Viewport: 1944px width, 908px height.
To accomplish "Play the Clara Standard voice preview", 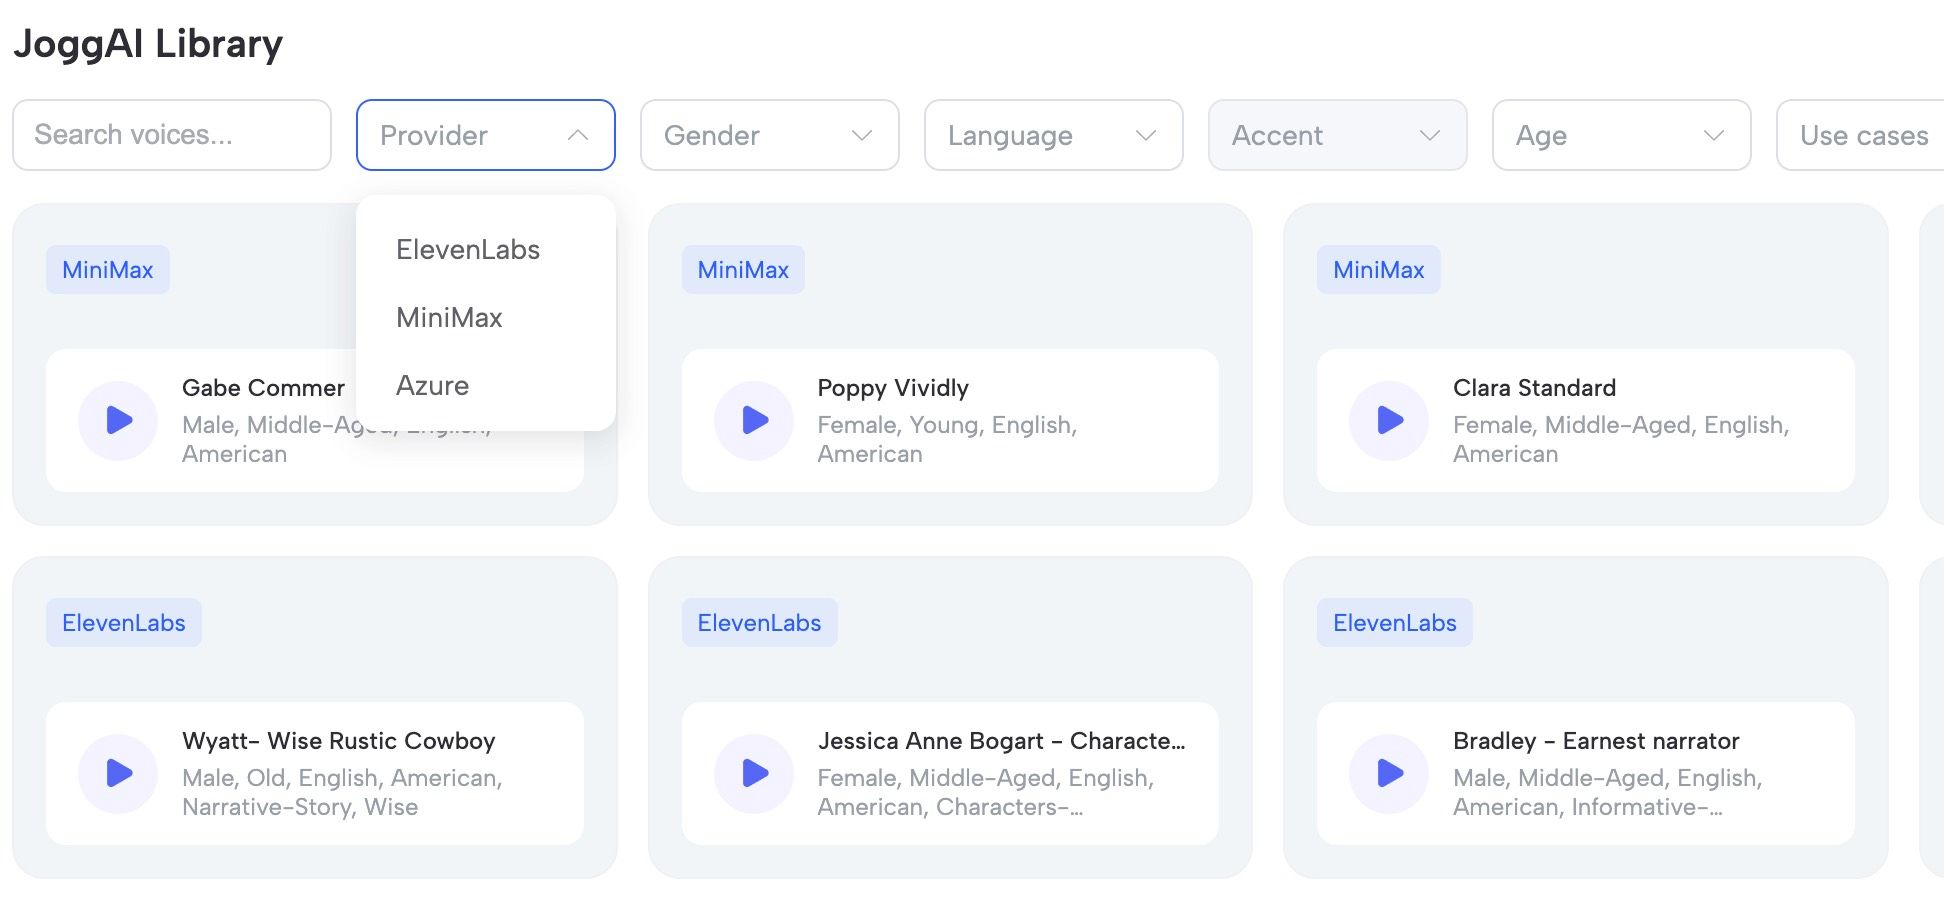I will 1388,421.
